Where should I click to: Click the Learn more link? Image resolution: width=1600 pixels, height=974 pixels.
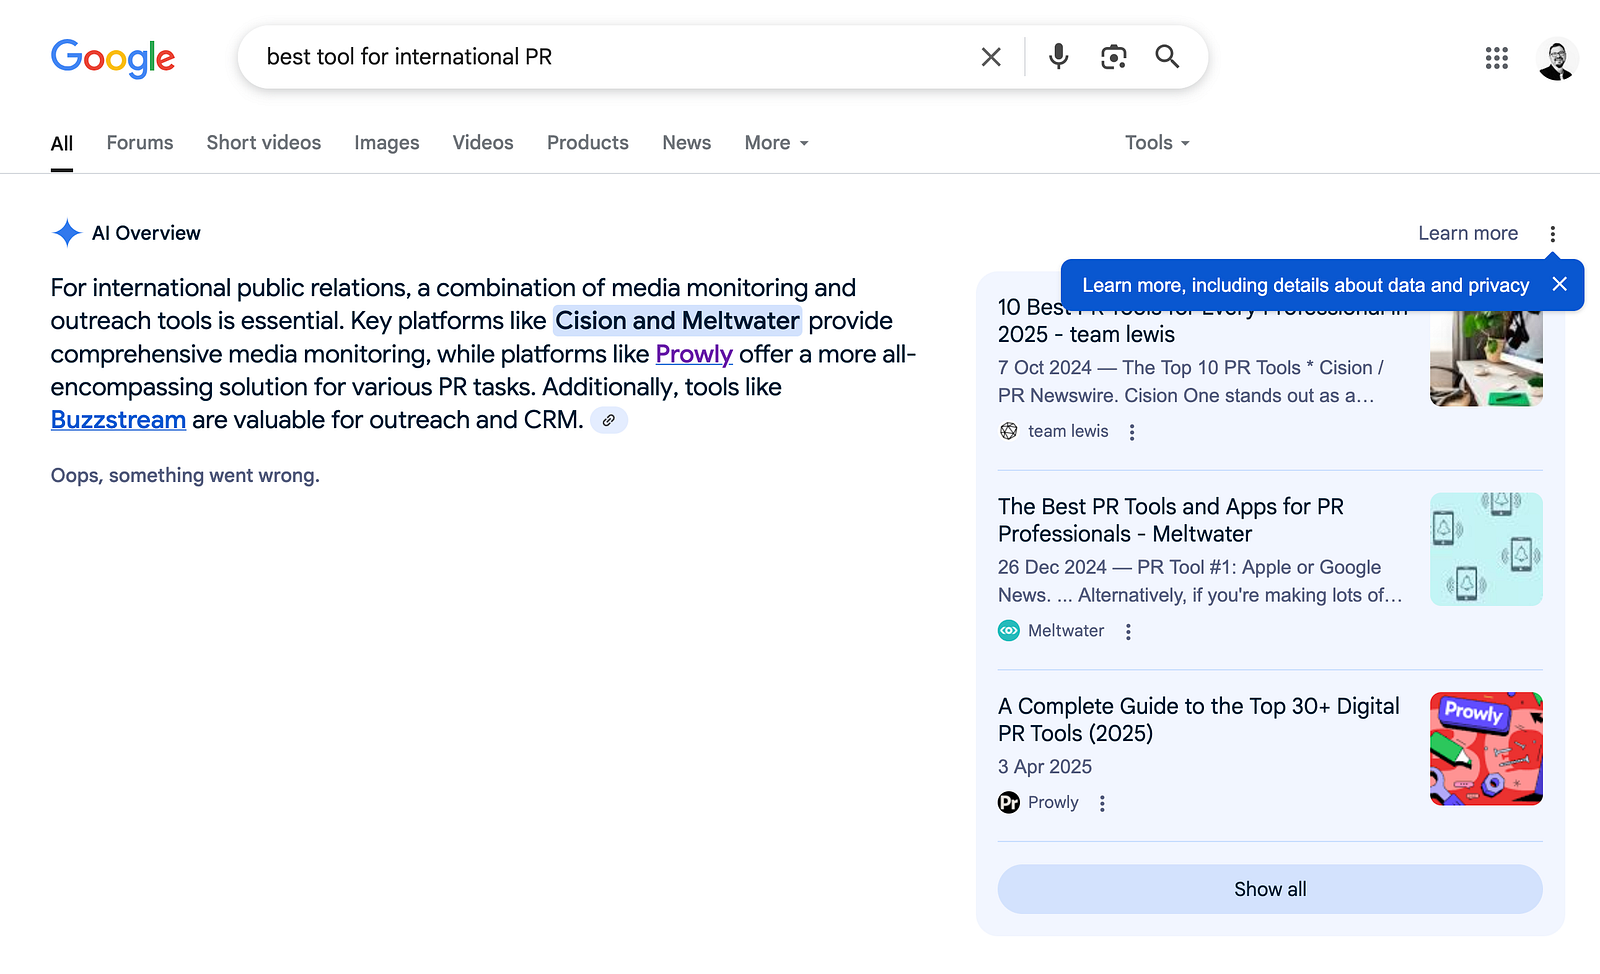coord(1468,233)
